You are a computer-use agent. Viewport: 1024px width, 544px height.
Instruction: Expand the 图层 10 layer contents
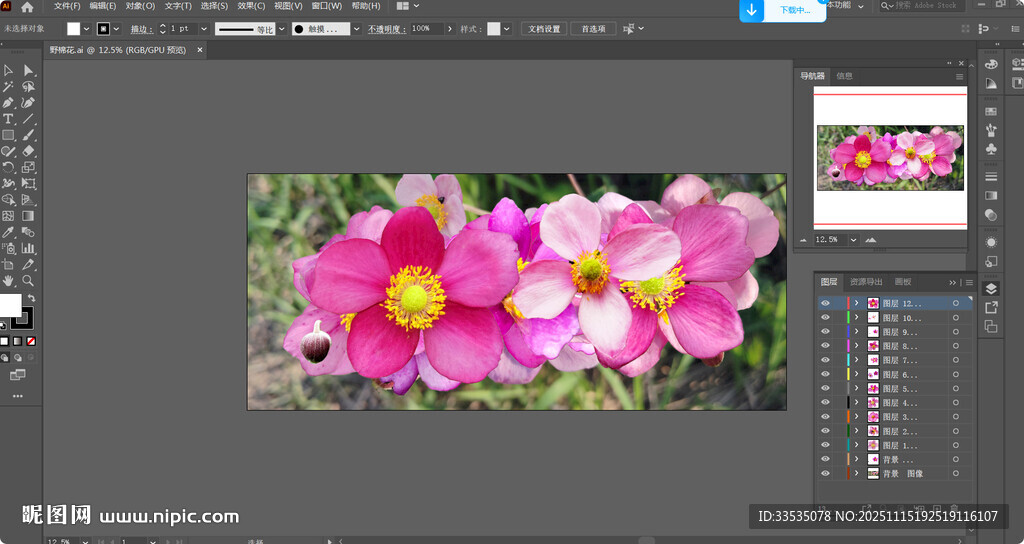pyautogui.click(x=856, y=317)
